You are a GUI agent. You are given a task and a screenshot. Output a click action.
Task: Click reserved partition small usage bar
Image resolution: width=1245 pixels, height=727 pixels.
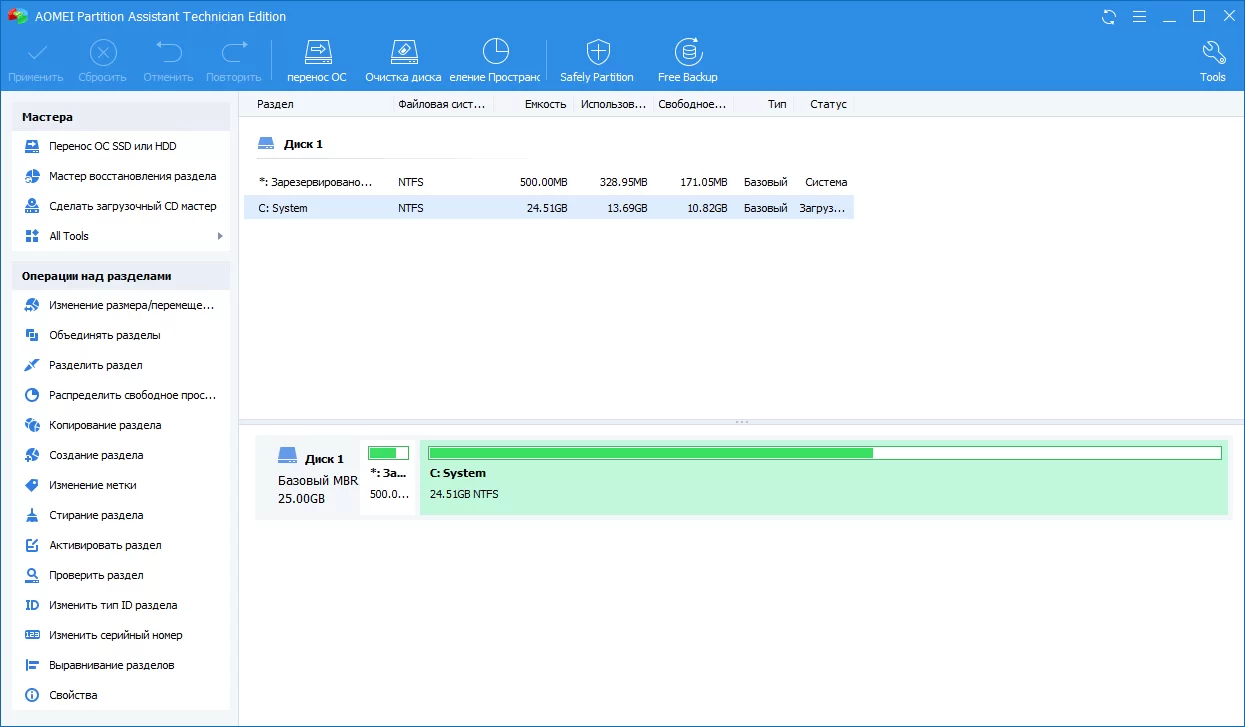pyautogui.click(x=388, y=453)
